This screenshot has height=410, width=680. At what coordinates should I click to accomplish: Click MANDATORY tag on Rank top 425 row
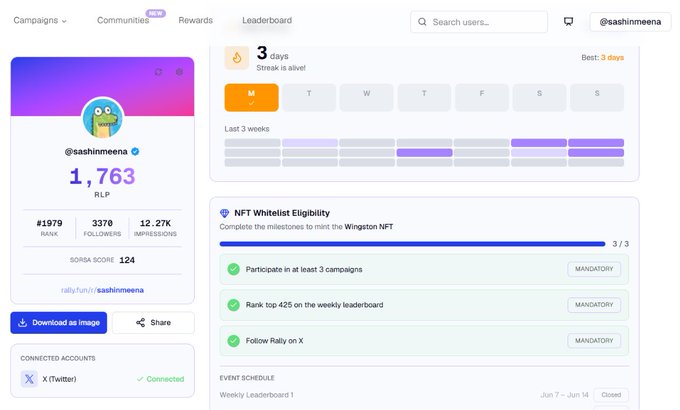594,305
